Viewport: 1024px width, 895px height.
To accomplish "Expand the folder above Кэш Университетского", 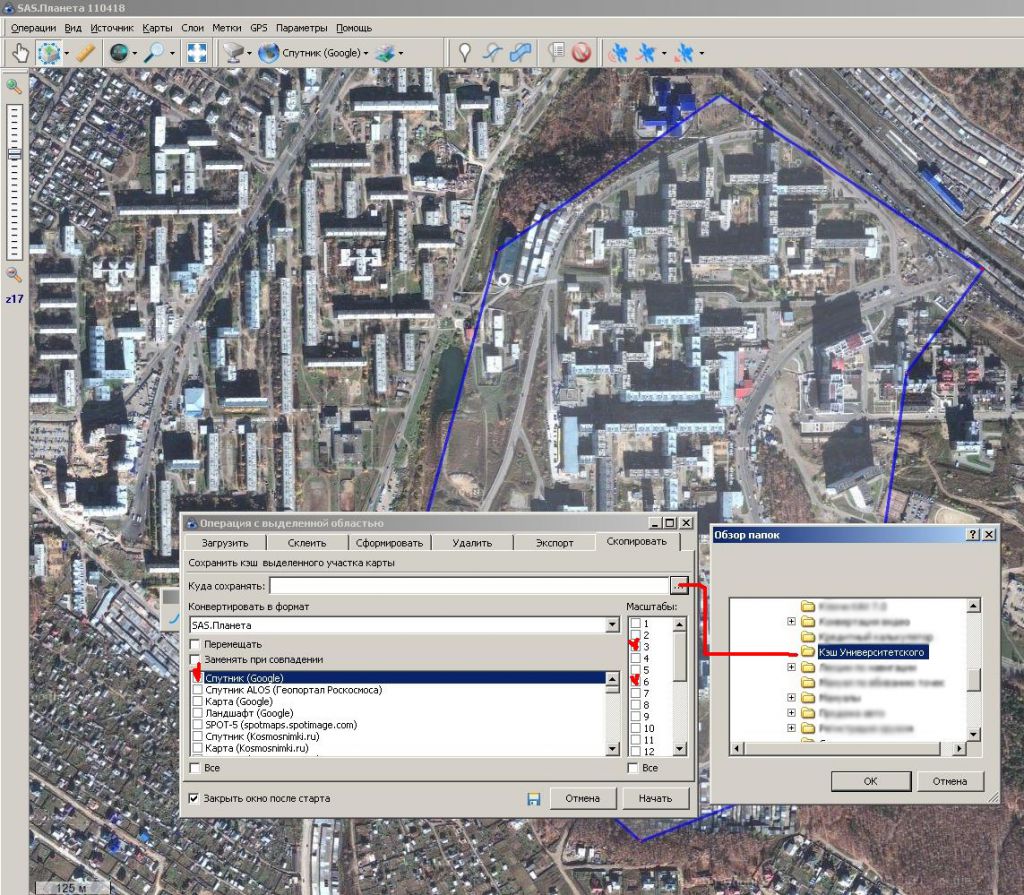I will tap(792, 622).
